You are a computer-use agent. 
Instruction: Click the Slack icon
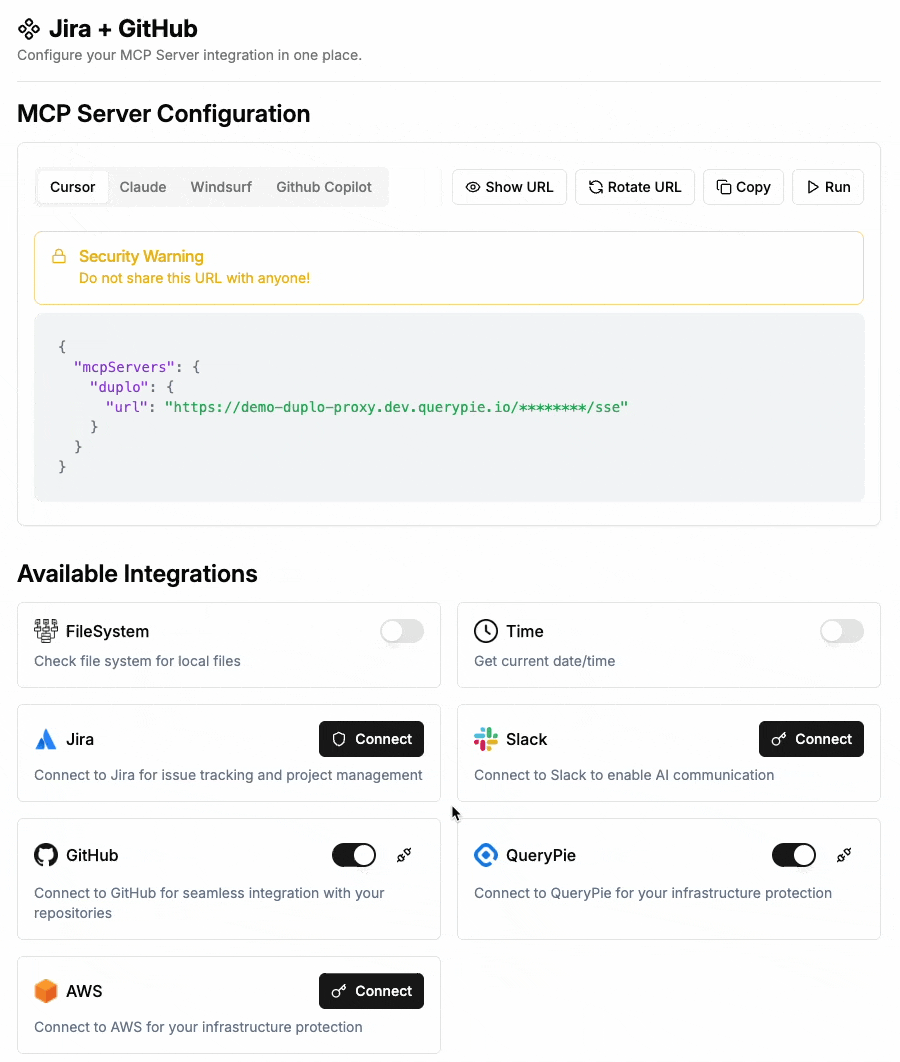point(485,739)
